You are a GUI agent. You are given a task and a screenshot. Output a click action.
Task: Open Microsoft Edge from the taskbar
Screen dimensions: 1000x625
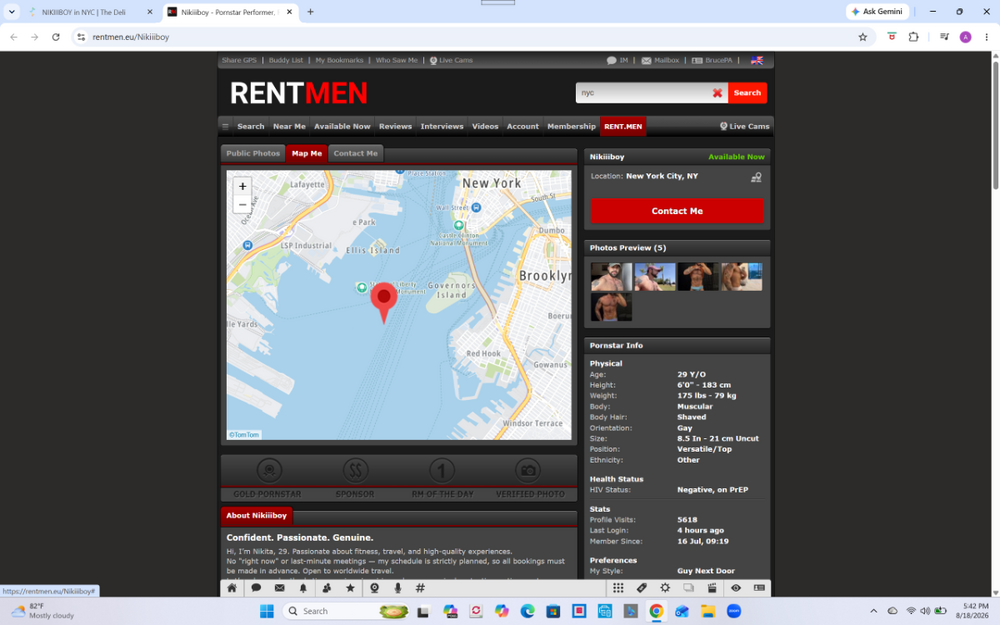coord(527,611)
